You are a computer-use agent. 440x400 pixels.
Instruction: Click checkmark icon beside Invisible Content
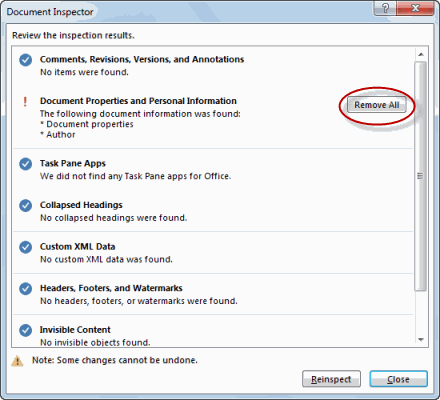(x=26, y=330)
